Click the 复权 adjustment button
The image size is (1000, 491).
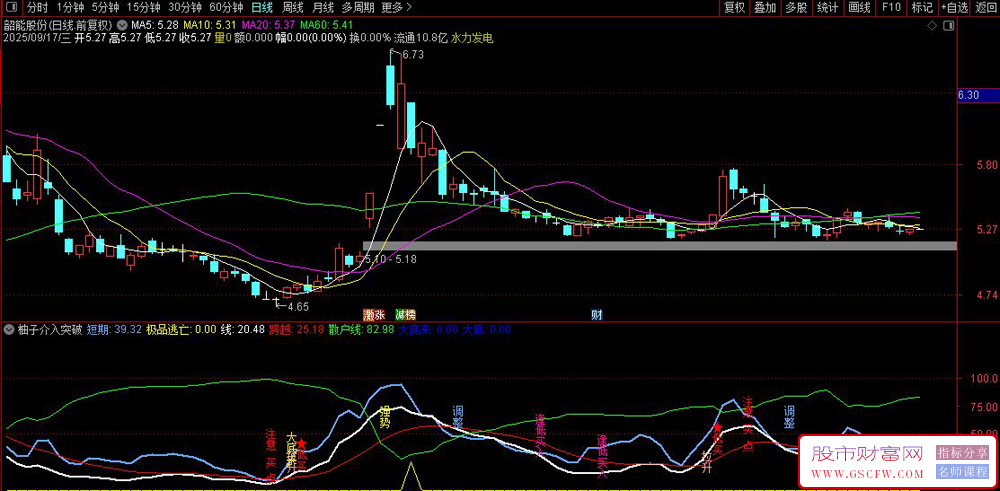(734, 8)
